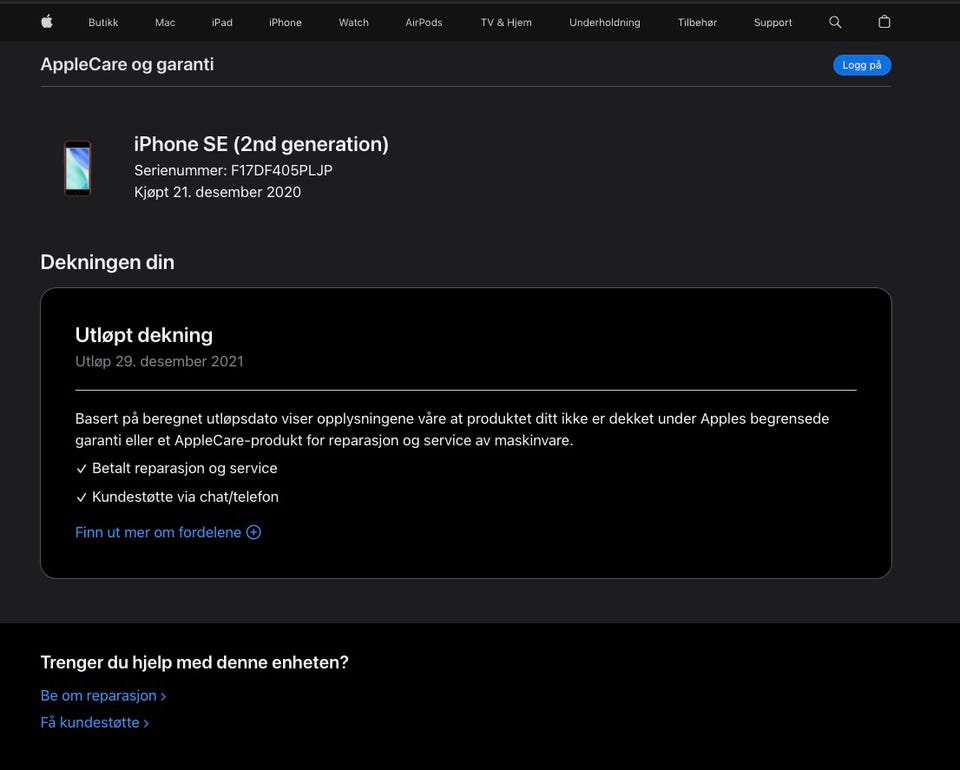Viewport: 960px width, 770px height.
Task: Click the Dekningen din heading
Action: pos(107,262)
